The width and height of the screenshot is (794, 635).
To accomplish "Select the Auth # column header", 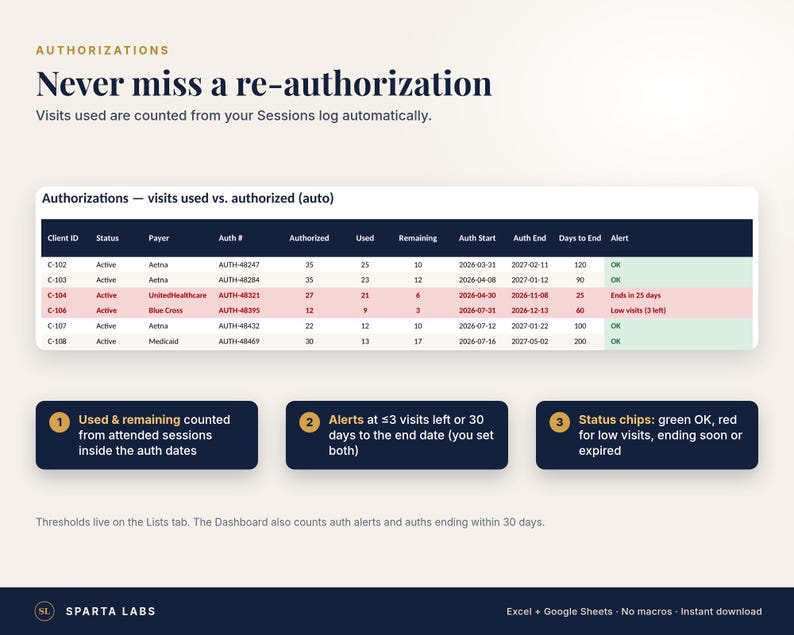I will [x=230, y=238].
